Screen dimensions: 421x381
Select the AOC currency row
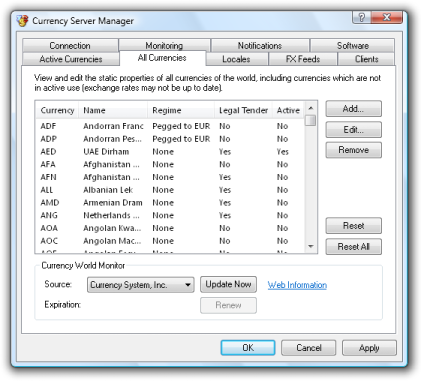point(170,241)
